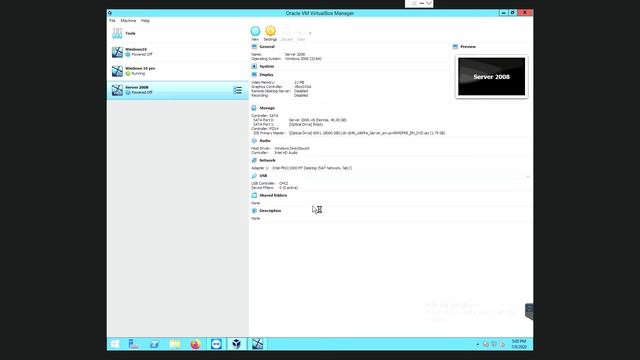Image resolution: width=640 pixels, height=360 pixels.
Task: Click the Network section icon
Action: point(254,160)
